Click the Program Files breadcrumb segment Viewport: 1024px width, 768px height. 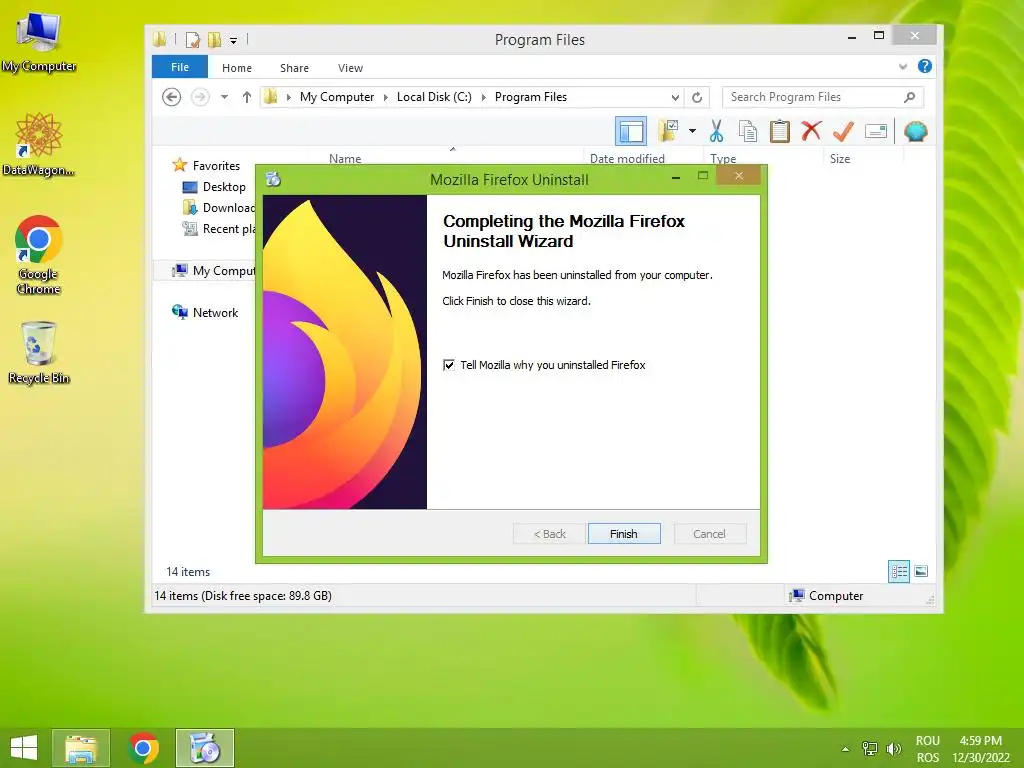click(531, 97)
